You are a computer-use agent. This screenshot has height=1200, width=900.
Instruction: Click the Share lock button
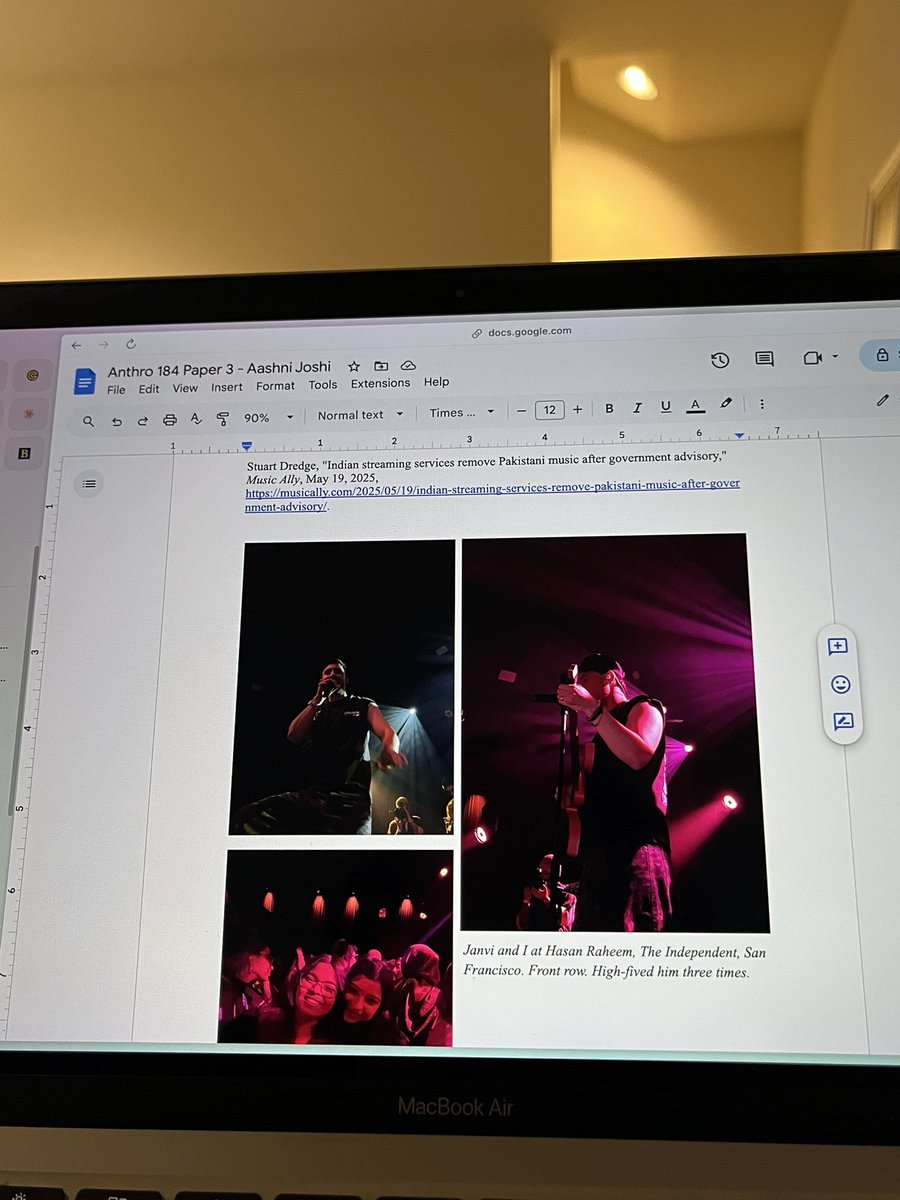(882, 354)
